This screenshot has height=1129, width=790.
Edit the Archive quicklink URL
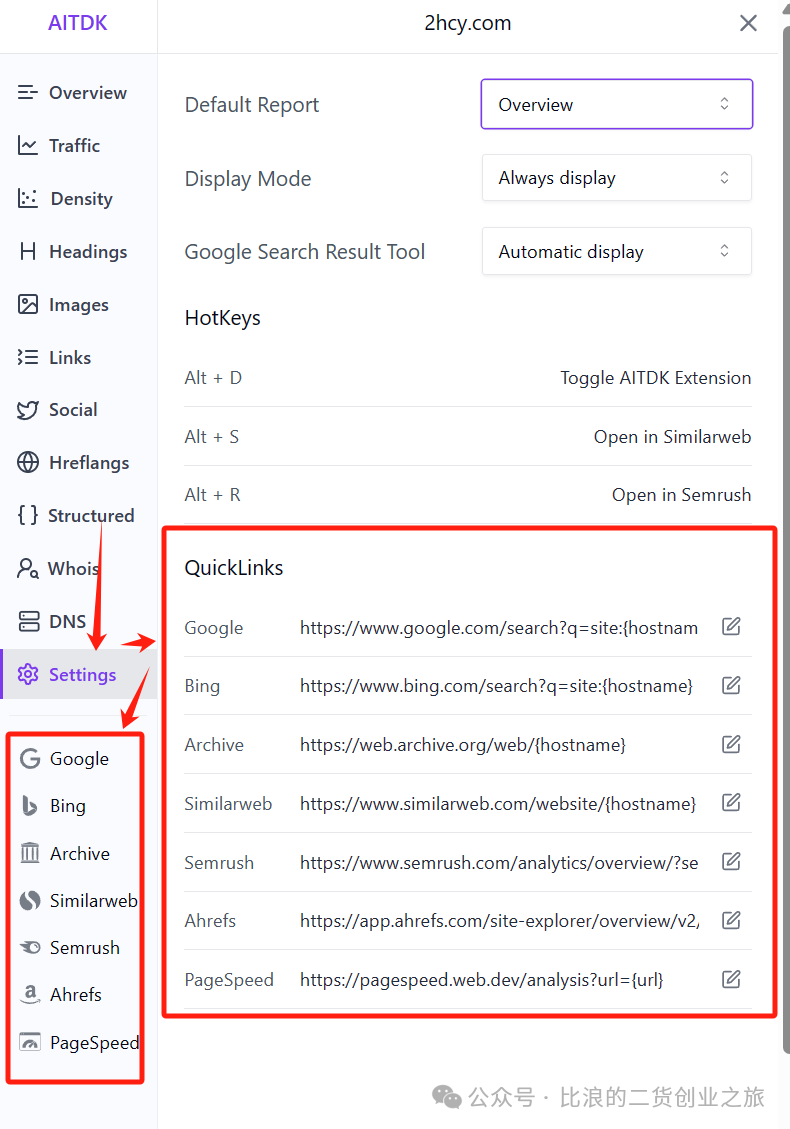(x=731, y=744)
